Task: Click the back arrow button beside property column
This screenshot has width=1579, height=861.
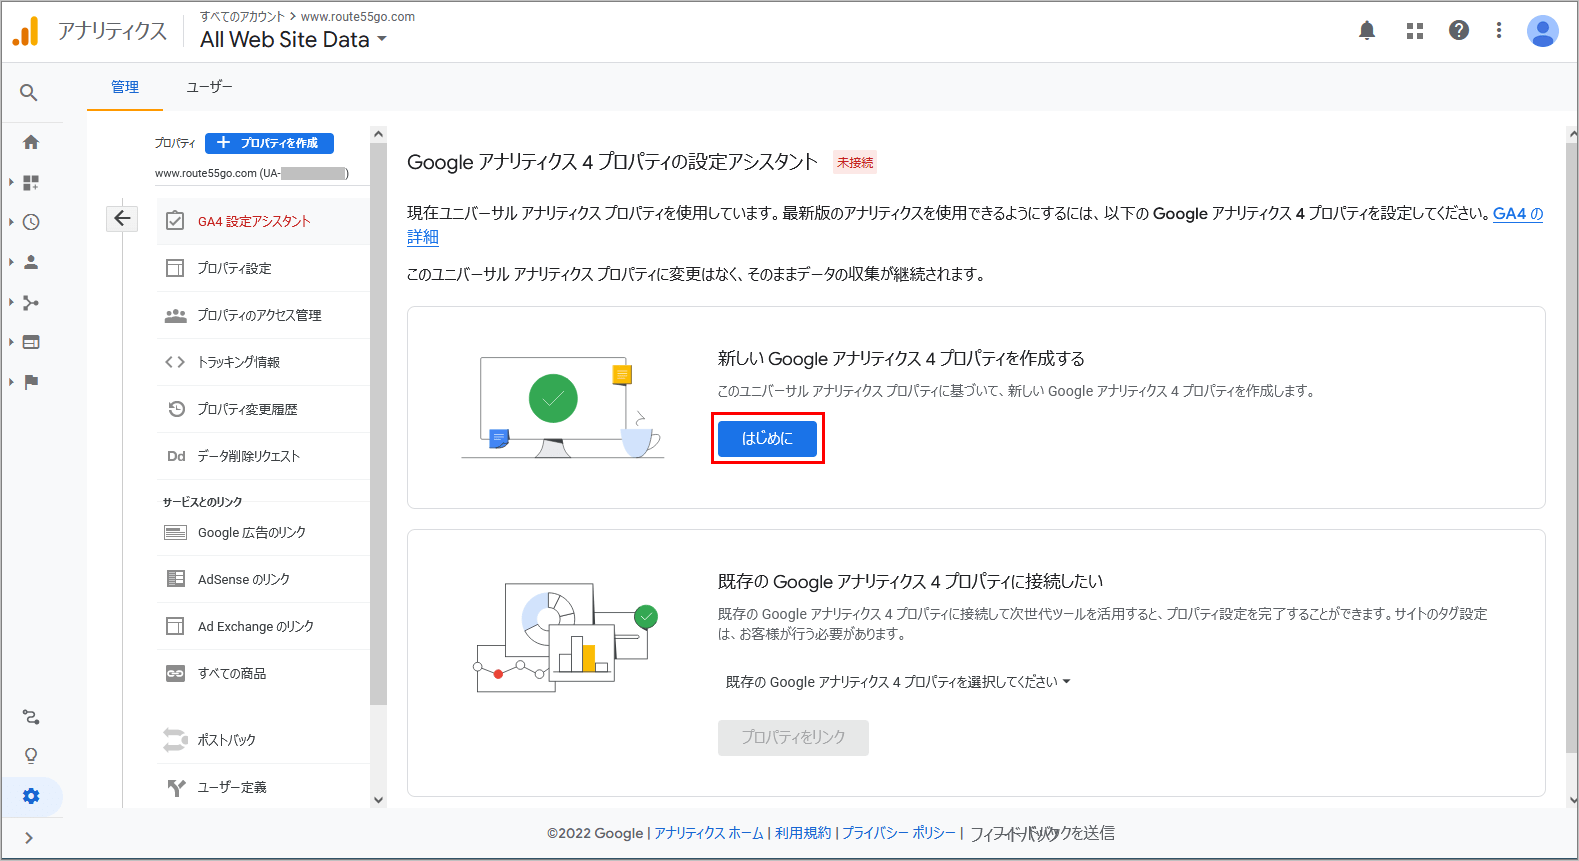Action: 122,218
